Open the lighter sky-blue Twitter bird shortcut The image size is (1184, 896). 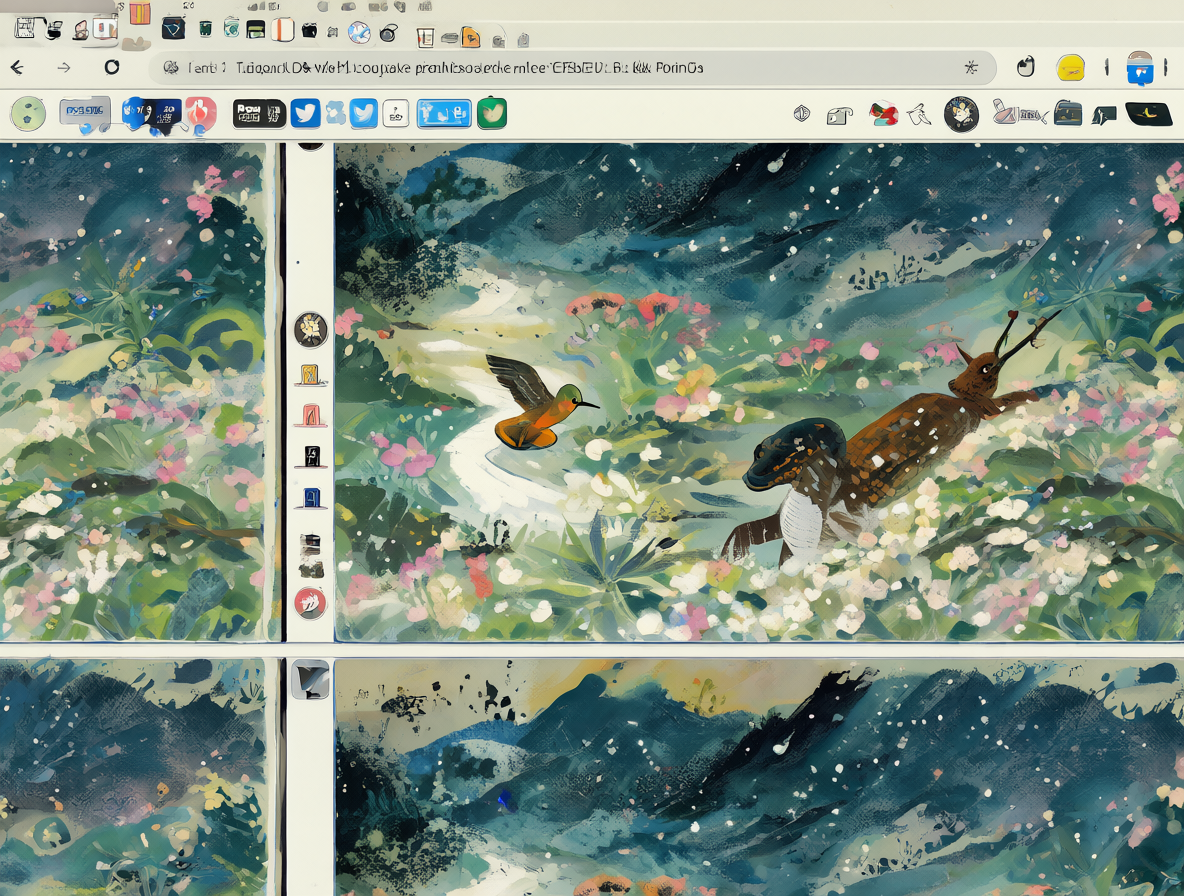pos(363,113)
